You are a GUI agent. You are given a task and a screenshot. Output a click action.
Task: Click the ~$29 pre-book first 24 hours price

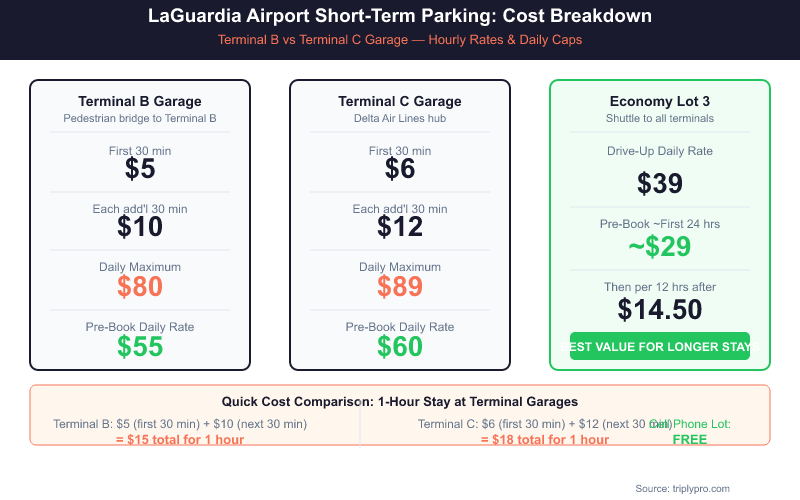pyautogui.click(x=660, y=247)
